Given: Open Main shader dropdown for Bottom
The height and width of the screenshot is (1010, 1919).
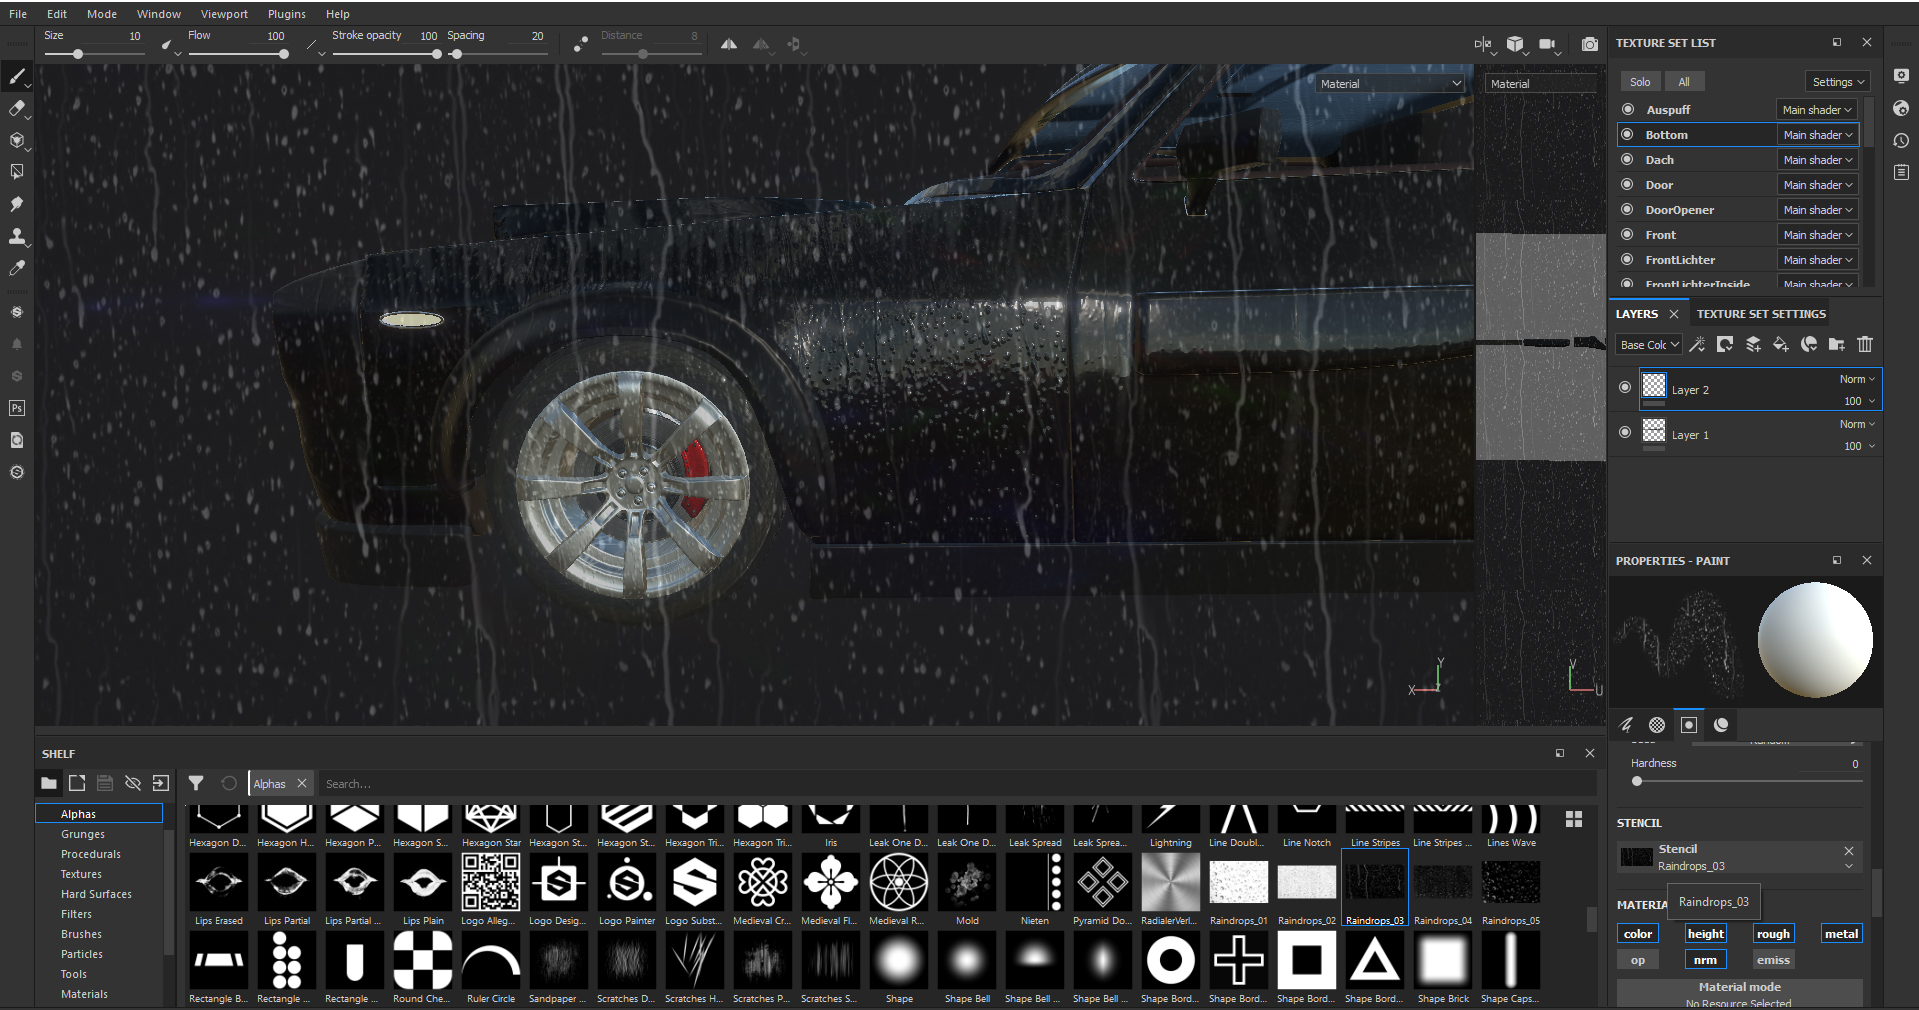Looking at the screenshot, I should click(1817, 135).
